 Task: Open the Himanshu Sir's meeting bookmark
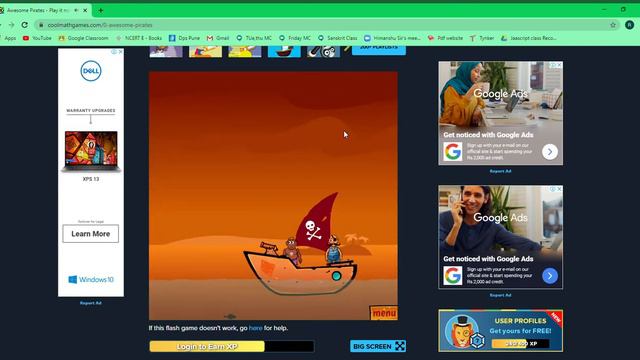pos(392,38)
